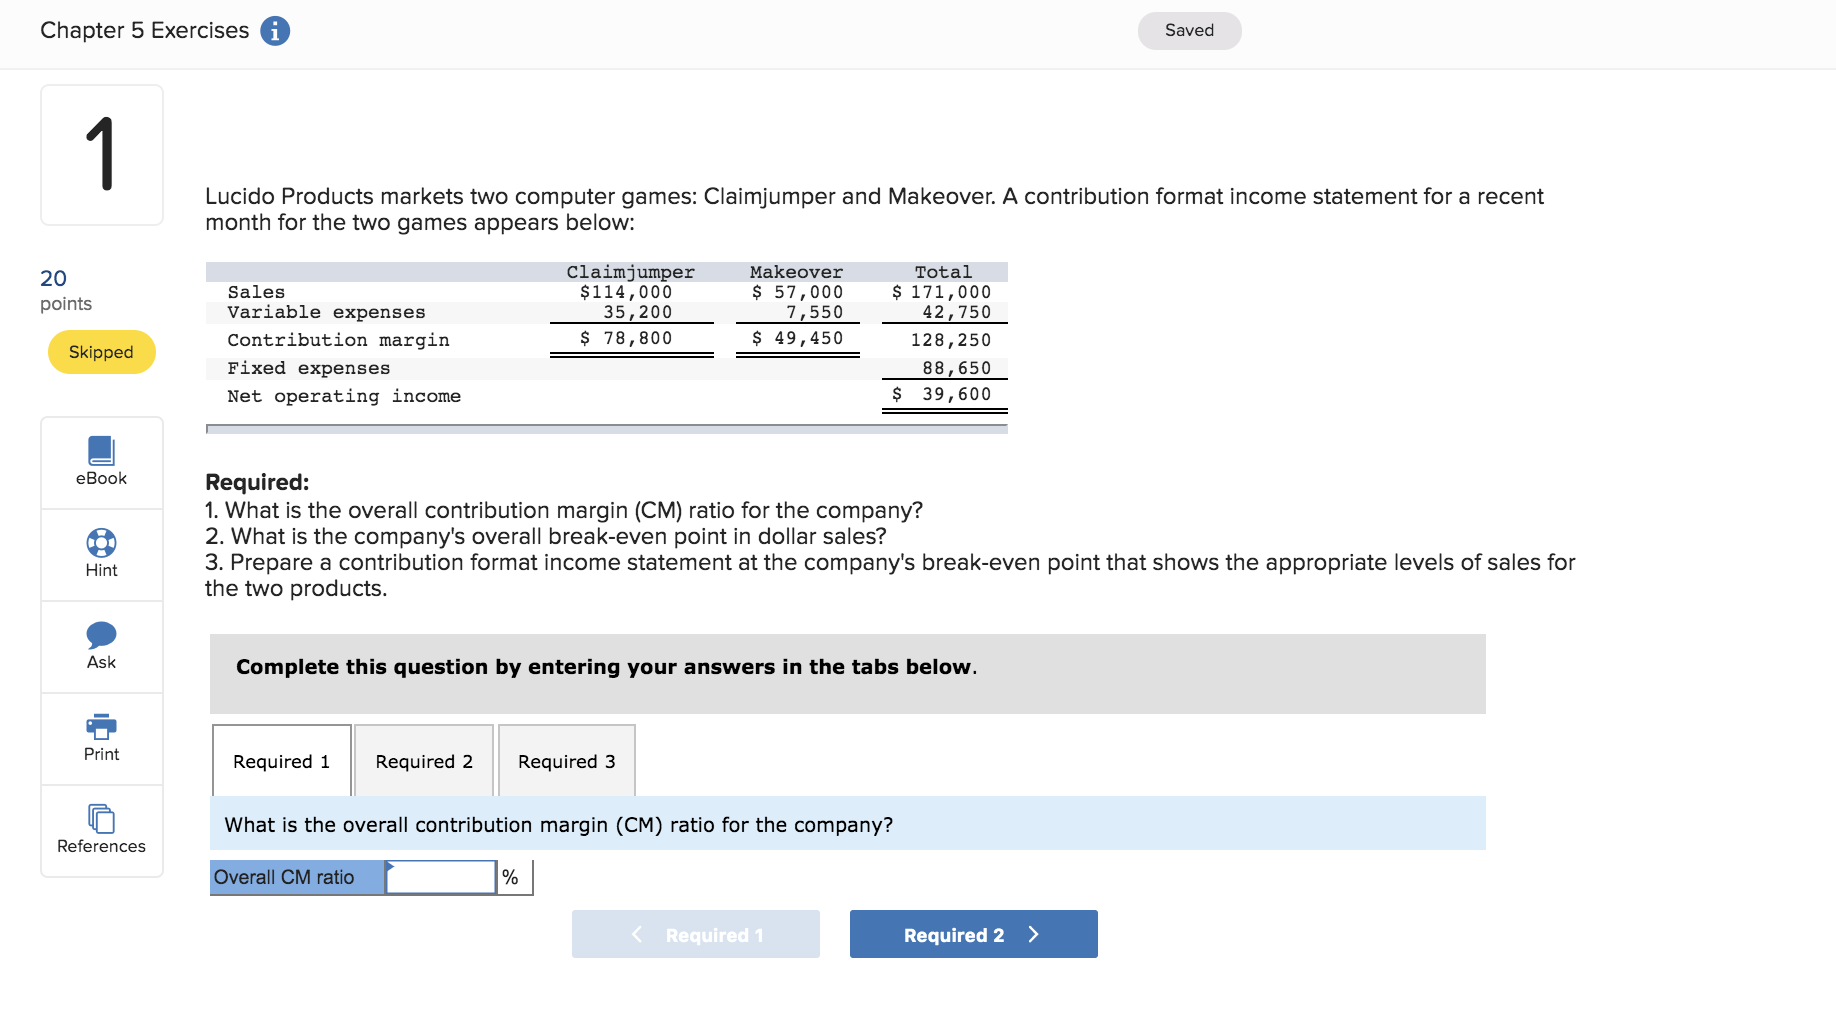The height and width of the screenshot is (1022, 1836).
Task: Click the printer icon in sidebar
Action: point(100,727)
